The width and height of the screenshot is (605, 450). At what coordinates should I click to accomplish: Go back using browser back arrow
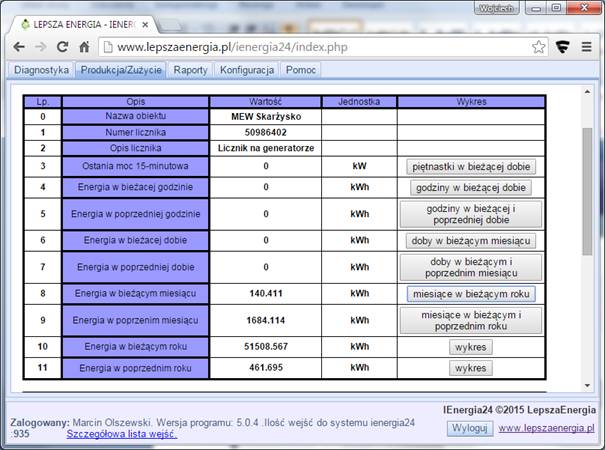pos(19,47)
